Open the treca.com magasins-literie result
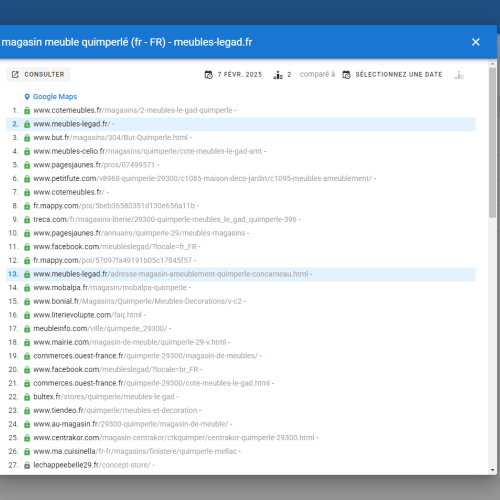 pos(165,219)
